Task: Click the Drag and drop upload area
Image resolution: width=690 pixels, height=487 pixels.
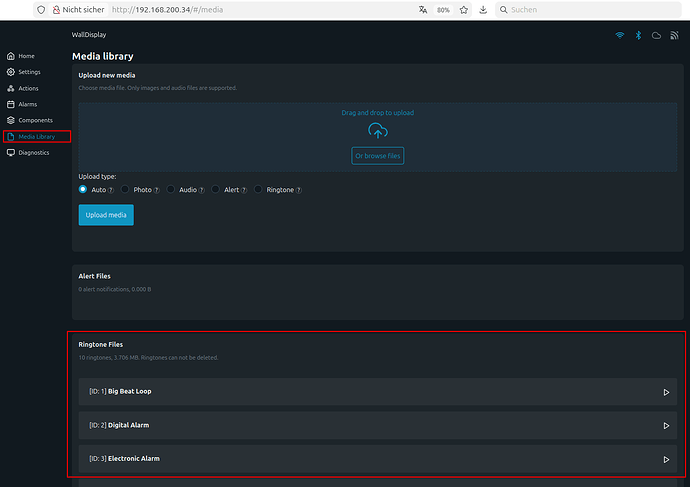Action: tap(378, 137)
